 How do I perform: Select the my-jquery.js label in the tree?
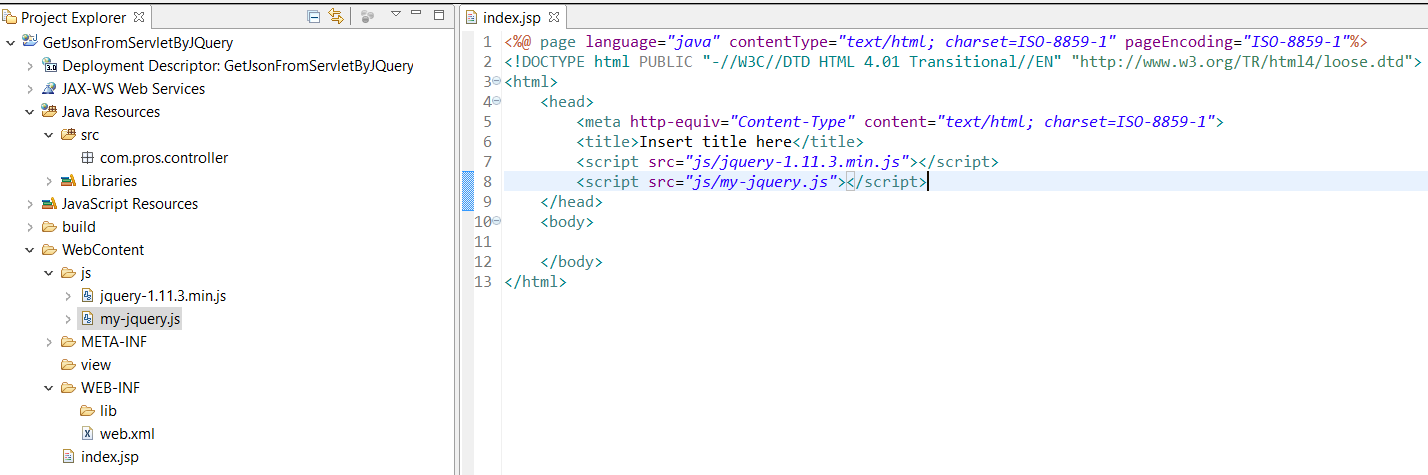pos(140,319)
